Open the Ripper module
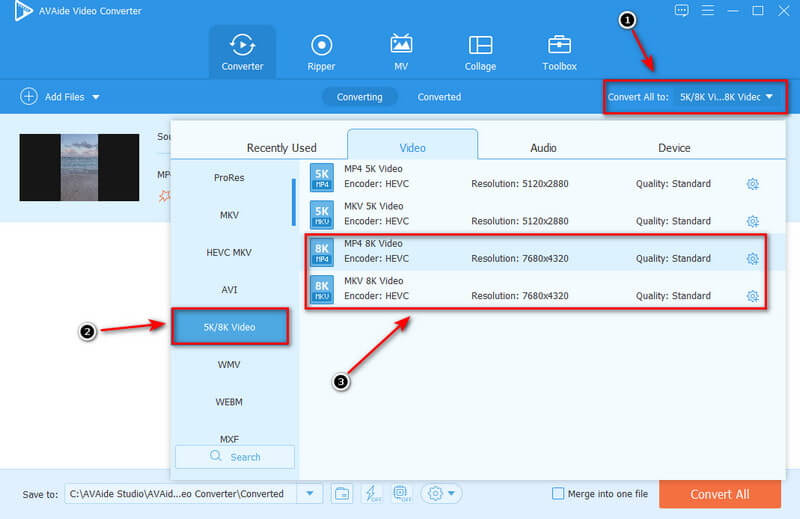 click(321, 52)
